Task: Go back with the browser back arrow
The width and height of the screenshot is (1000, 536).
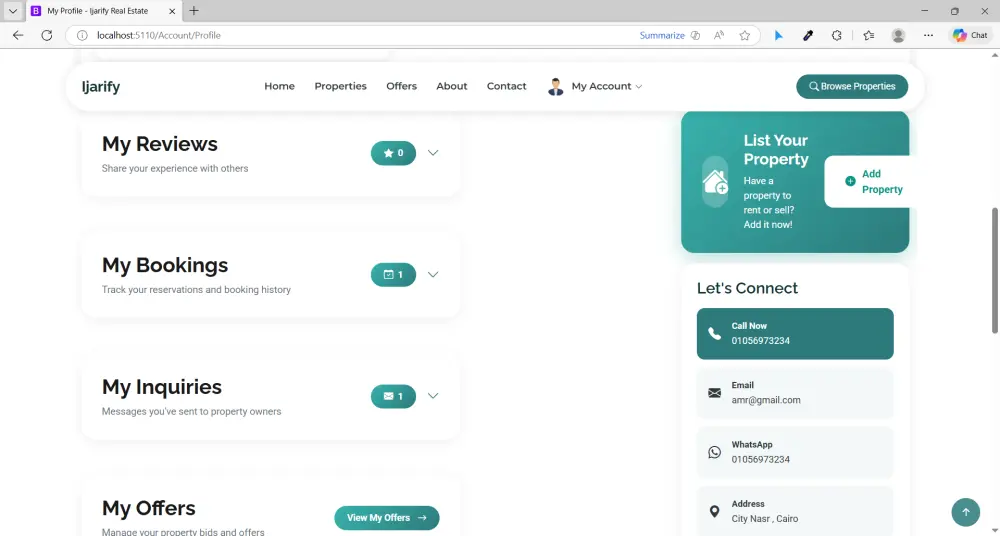Action: pyautogui.click(x=18, y=36)
